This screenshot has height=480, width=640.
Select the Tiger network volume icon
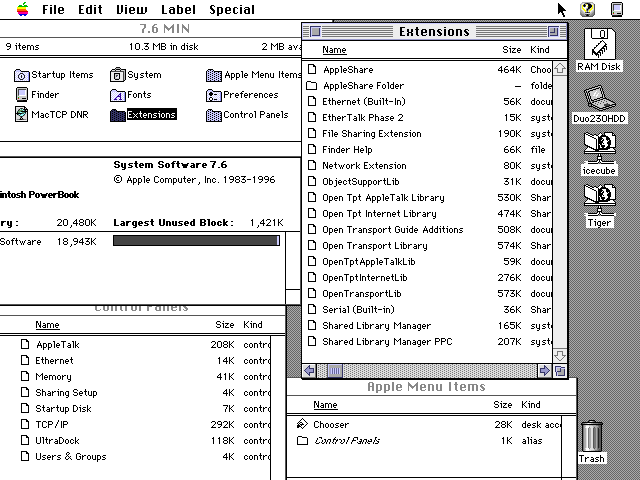pos(599,200)
